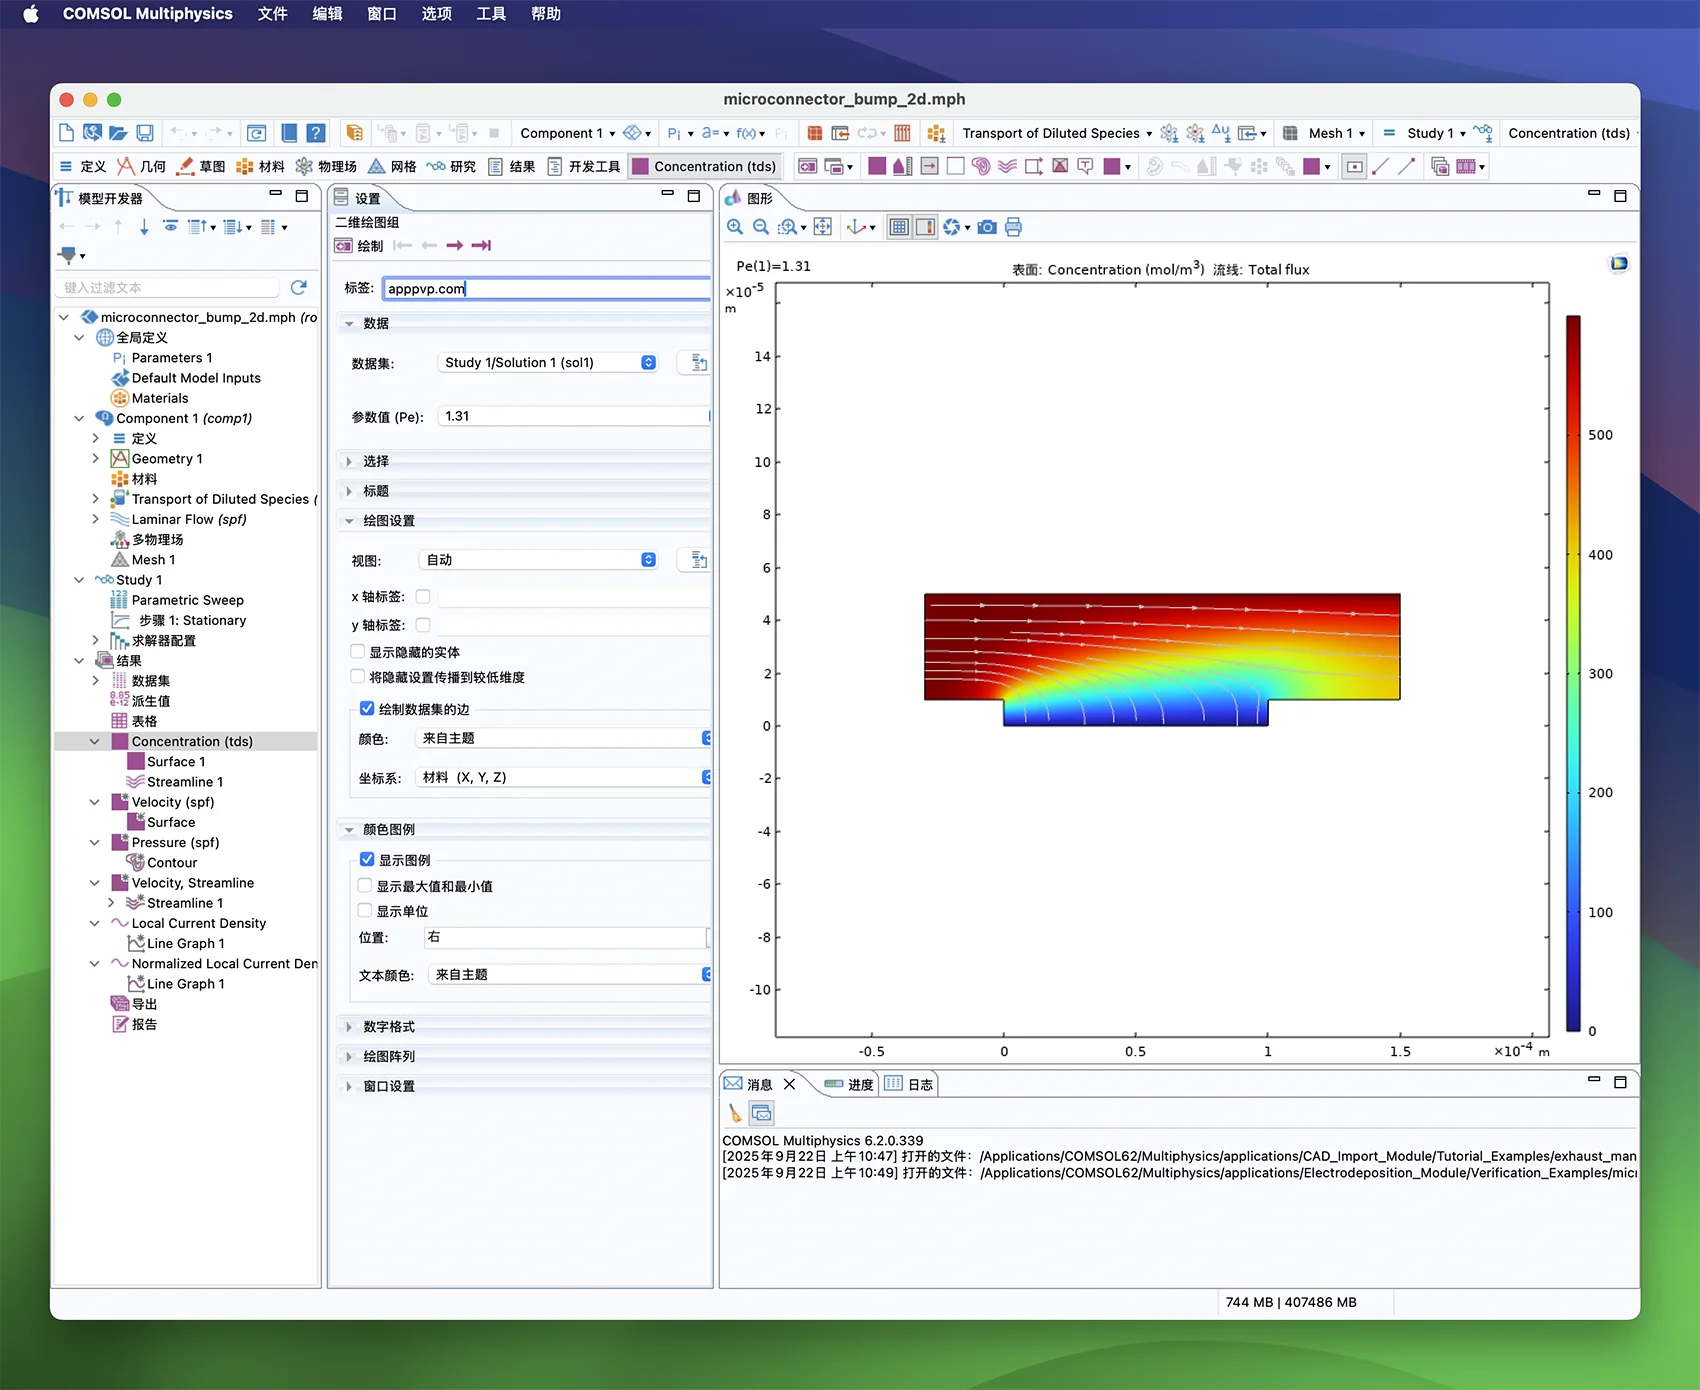Save the current model
Image resolution: width=1700 pixels, height=1390 pixels.
click(x=145, y=133)
